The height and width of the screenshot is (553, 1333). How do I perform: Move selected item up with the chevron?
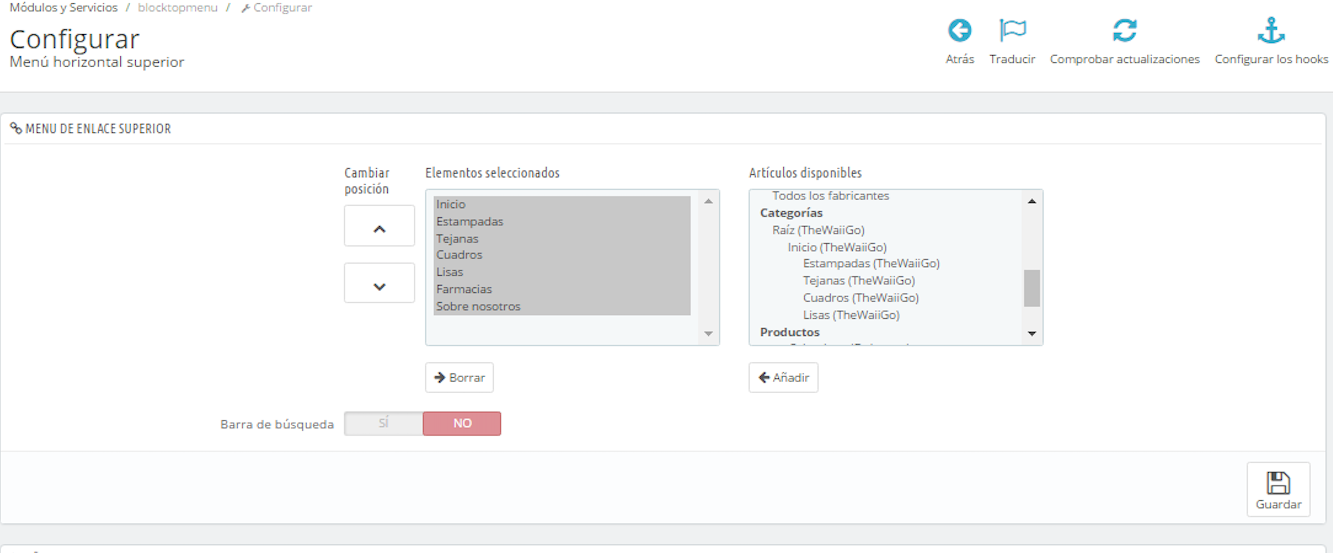[379, 226]
